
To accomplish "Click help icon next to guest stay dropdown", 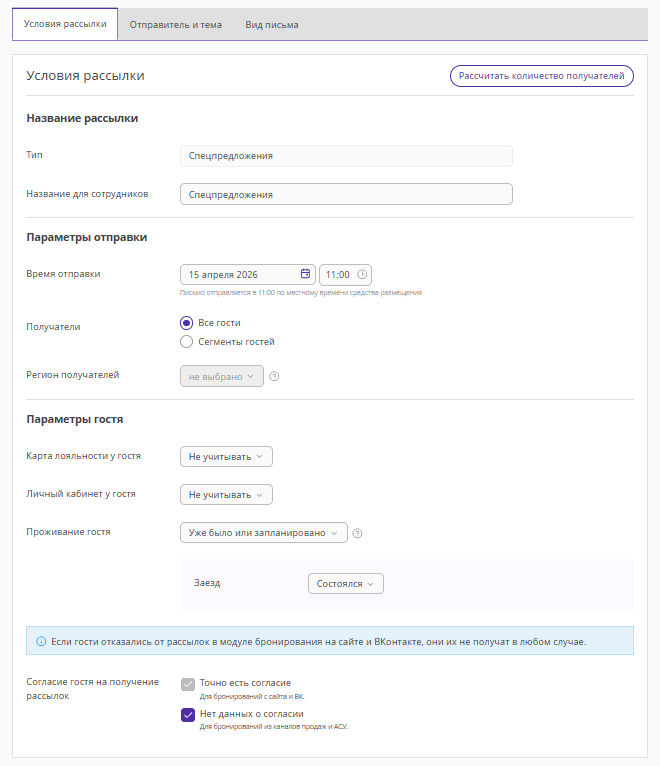I will (357, 533).
